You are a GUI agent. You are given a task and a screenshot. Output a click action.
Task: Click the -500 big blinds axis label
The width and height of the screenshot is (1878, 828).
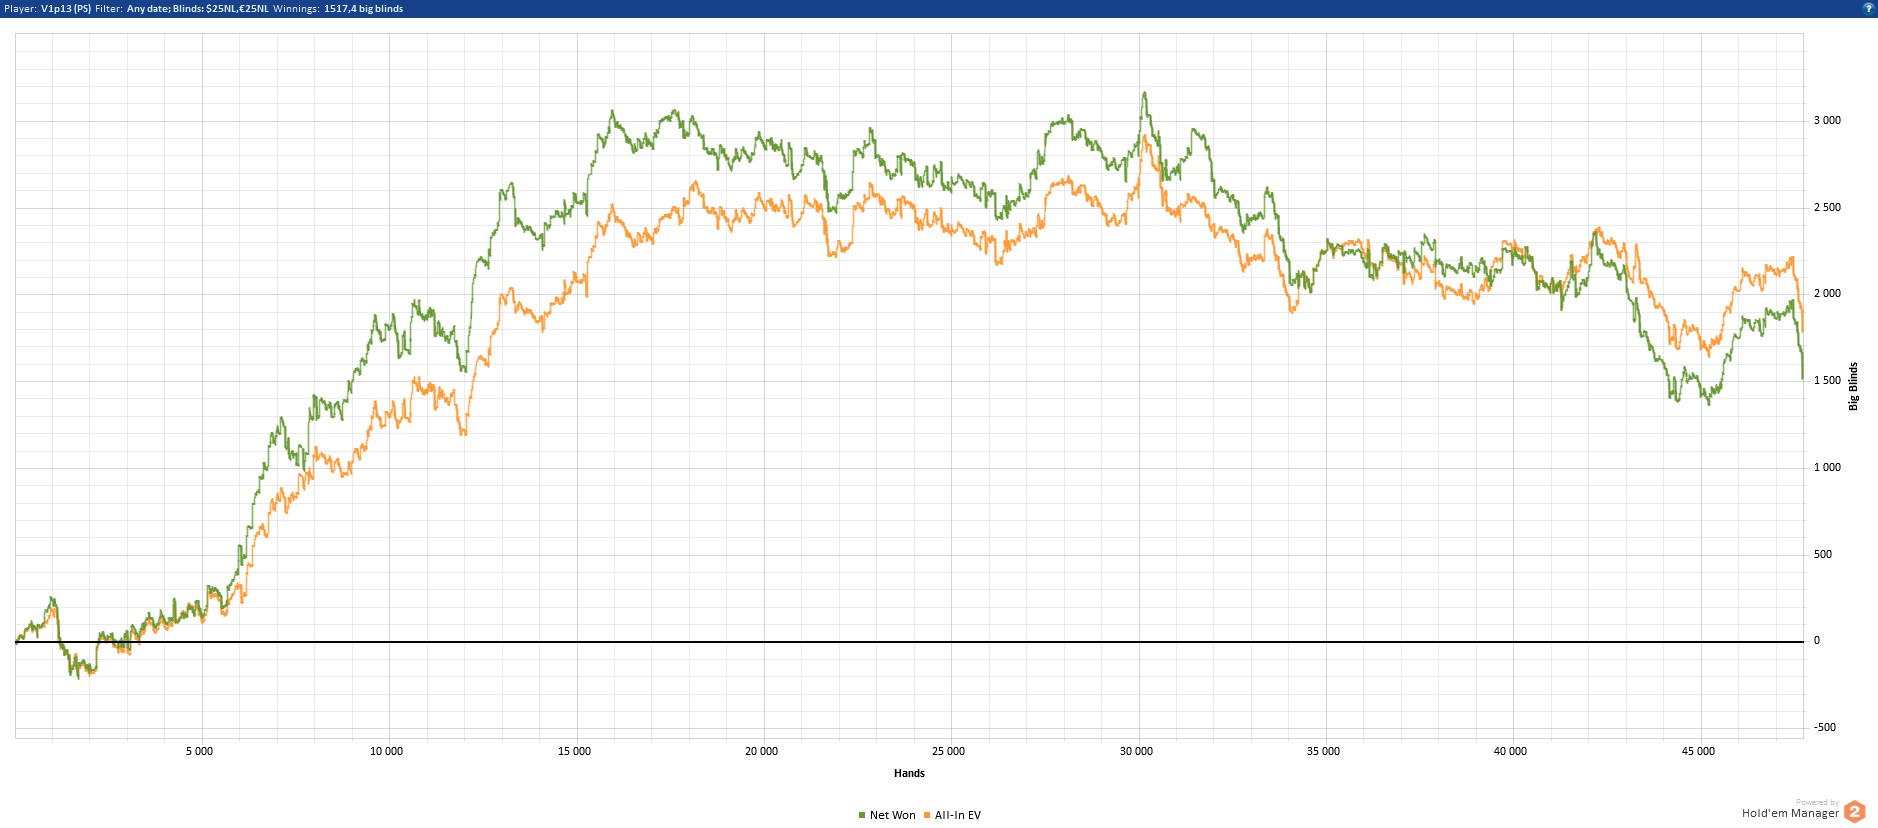tap(1825, 727)
